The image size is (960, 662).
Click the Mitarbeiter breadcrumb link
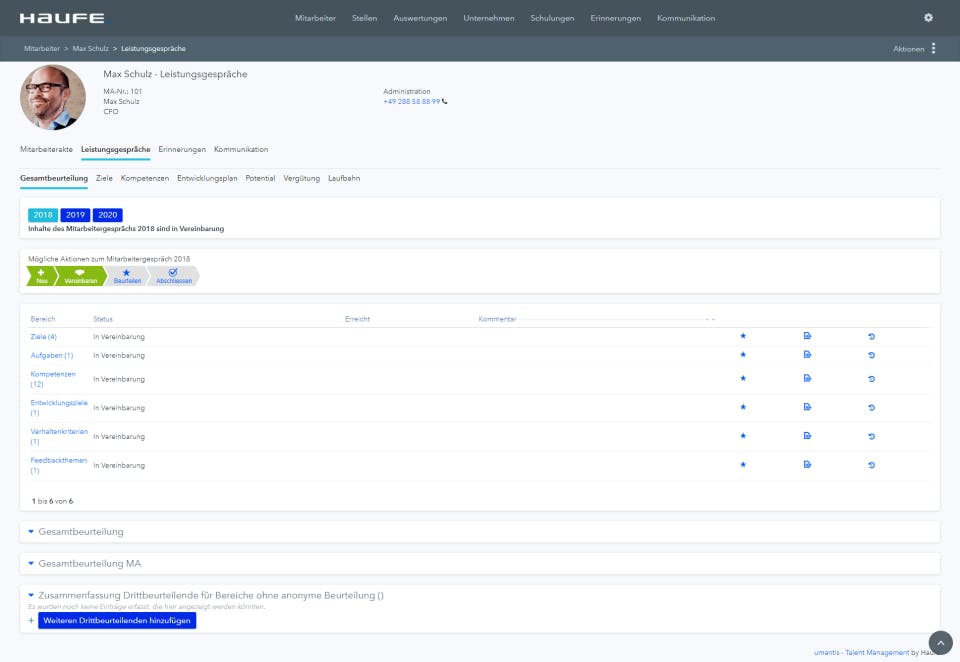tap(42, 48)
